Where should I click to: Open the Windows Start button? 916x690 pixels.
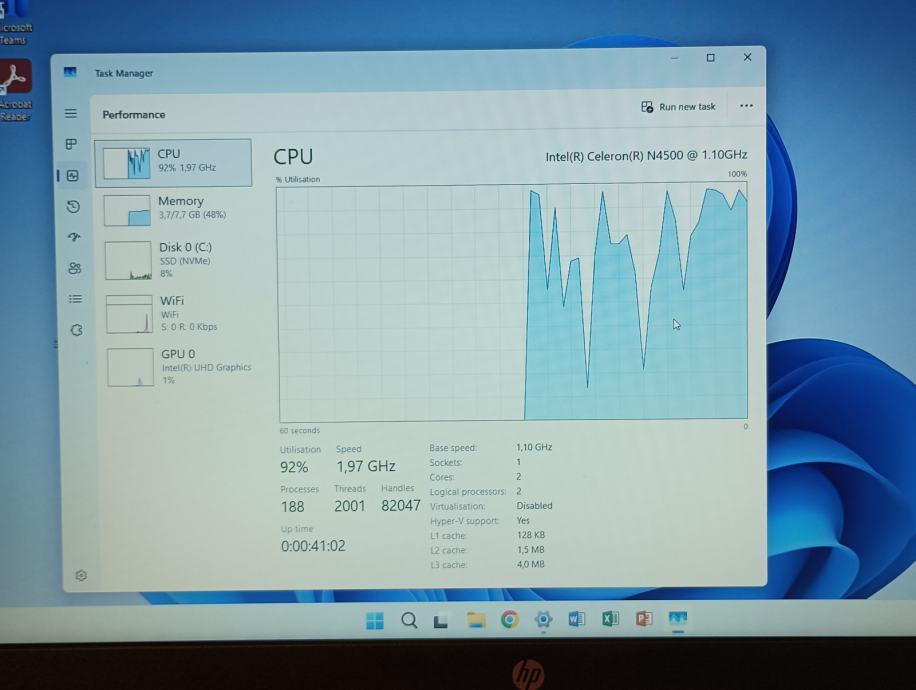click(x=375, y=620)
